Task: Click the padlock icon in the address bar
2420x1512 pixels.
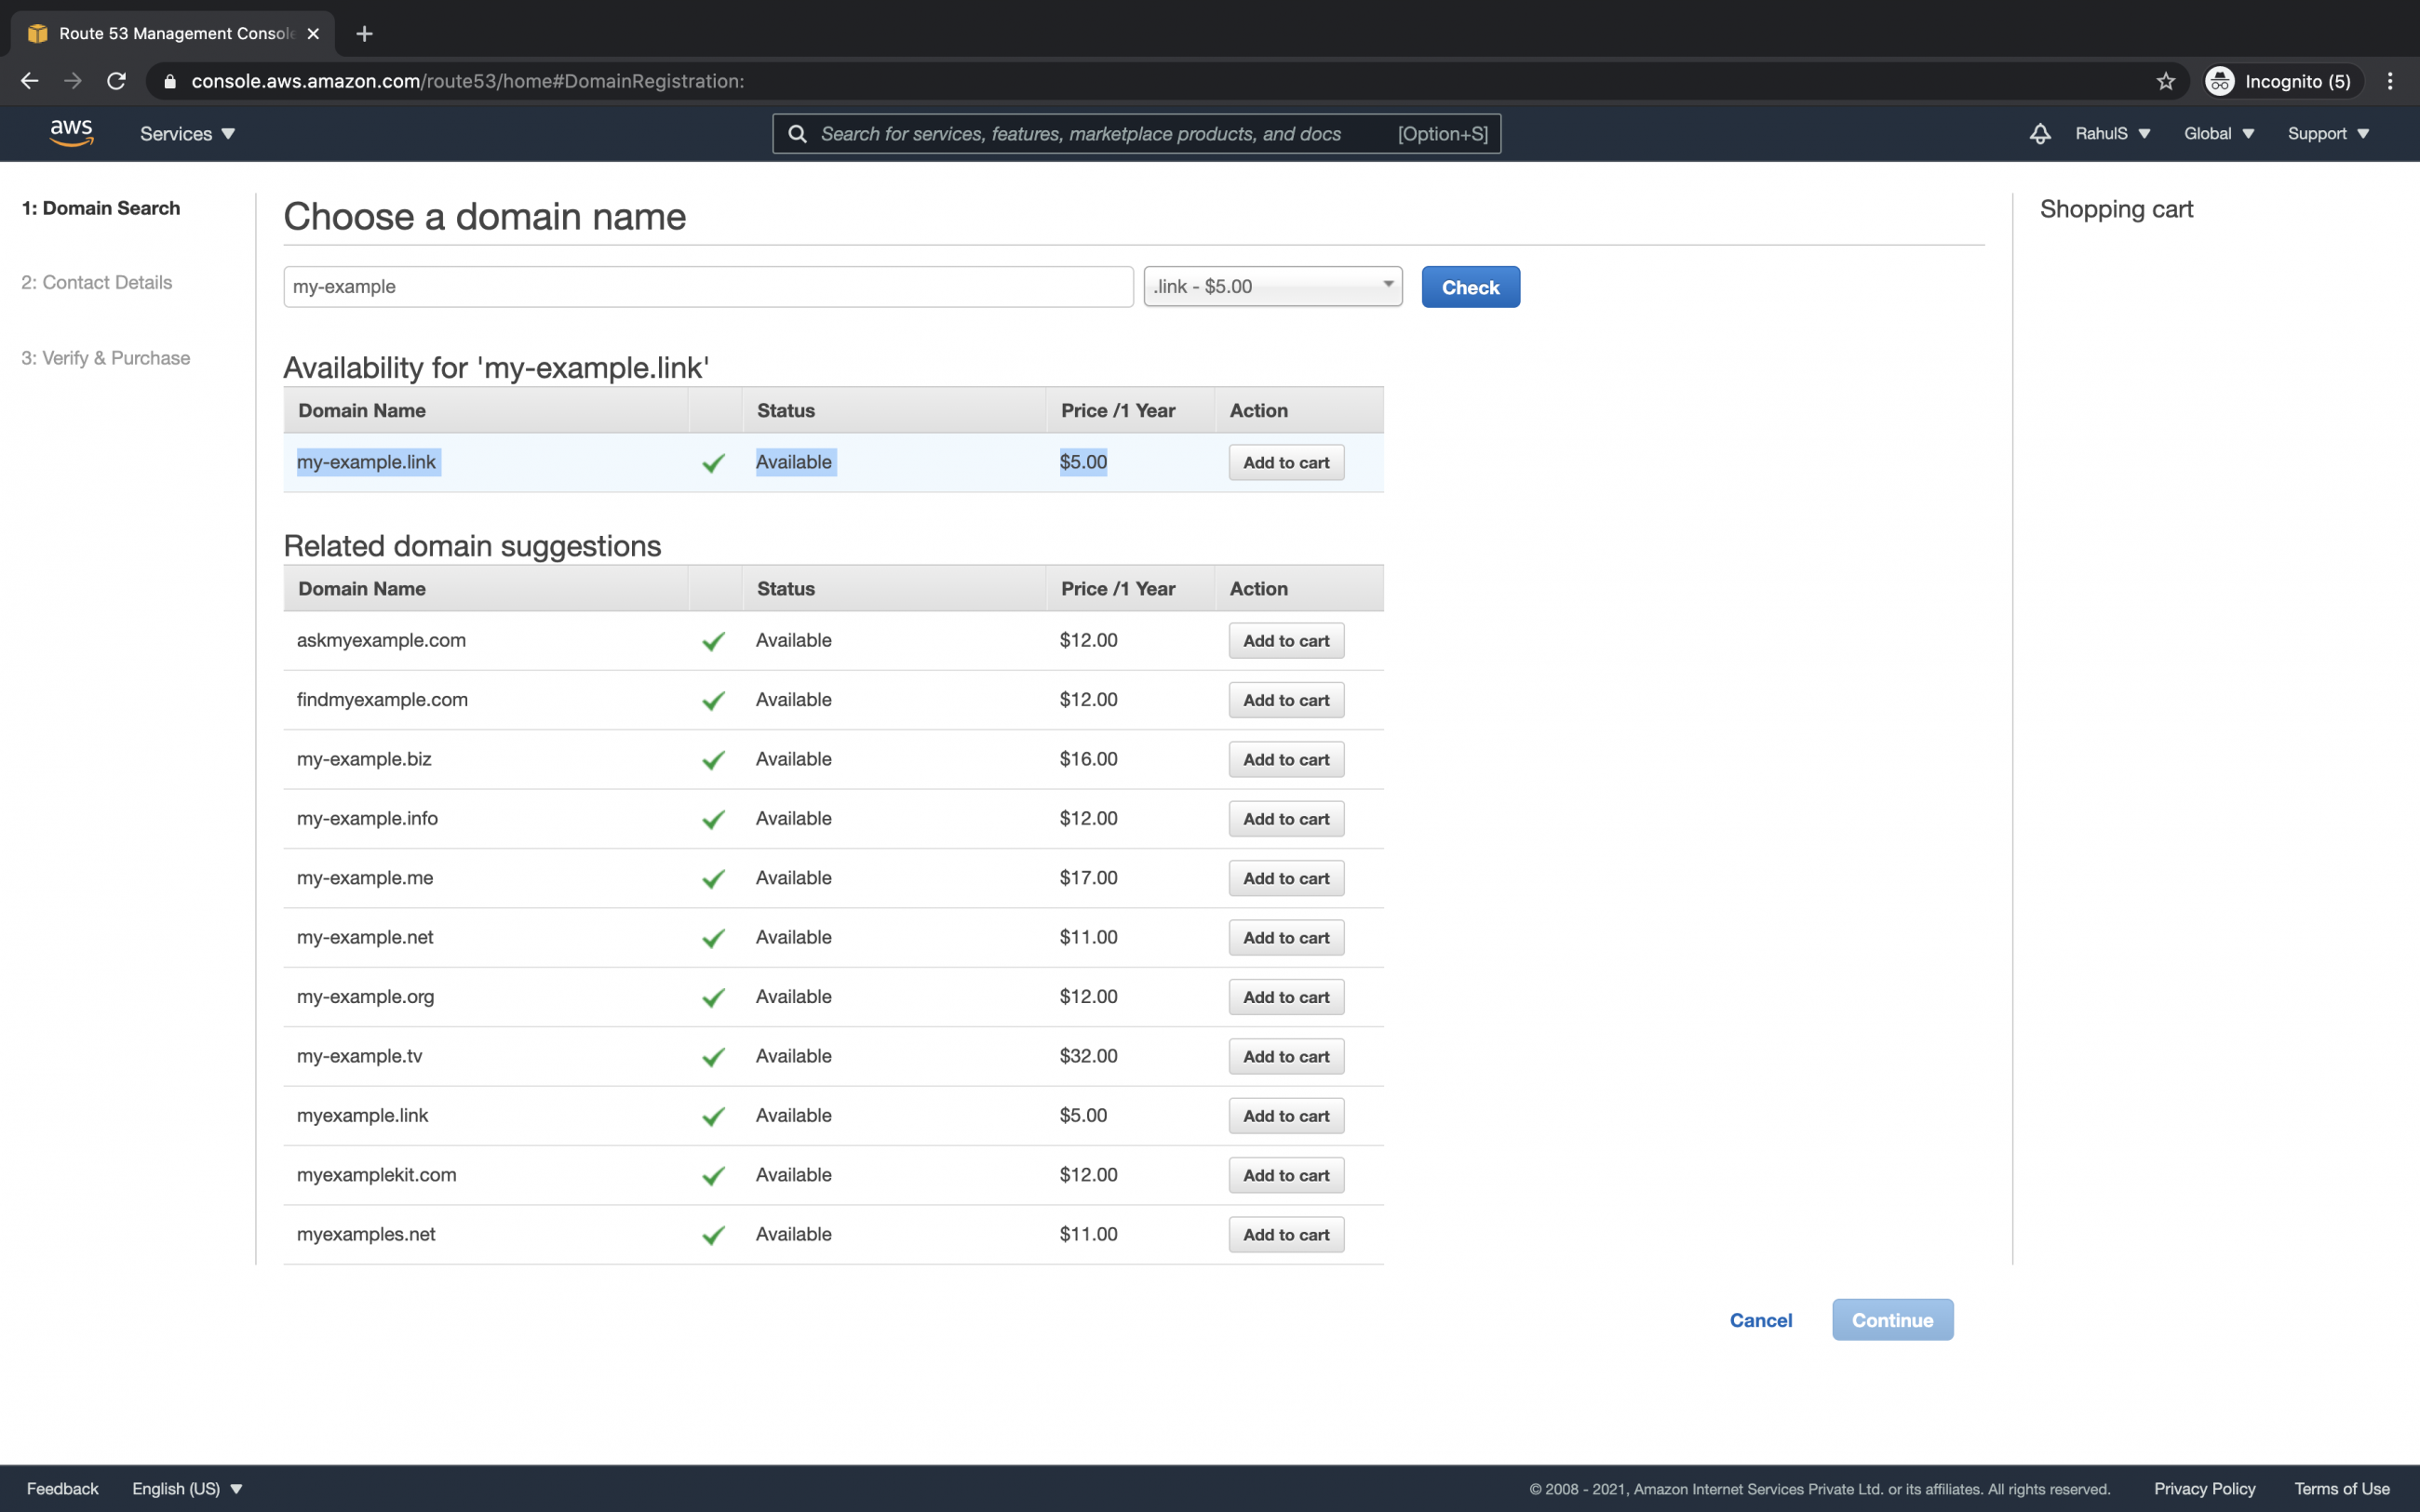Action: tap(170, 81)
